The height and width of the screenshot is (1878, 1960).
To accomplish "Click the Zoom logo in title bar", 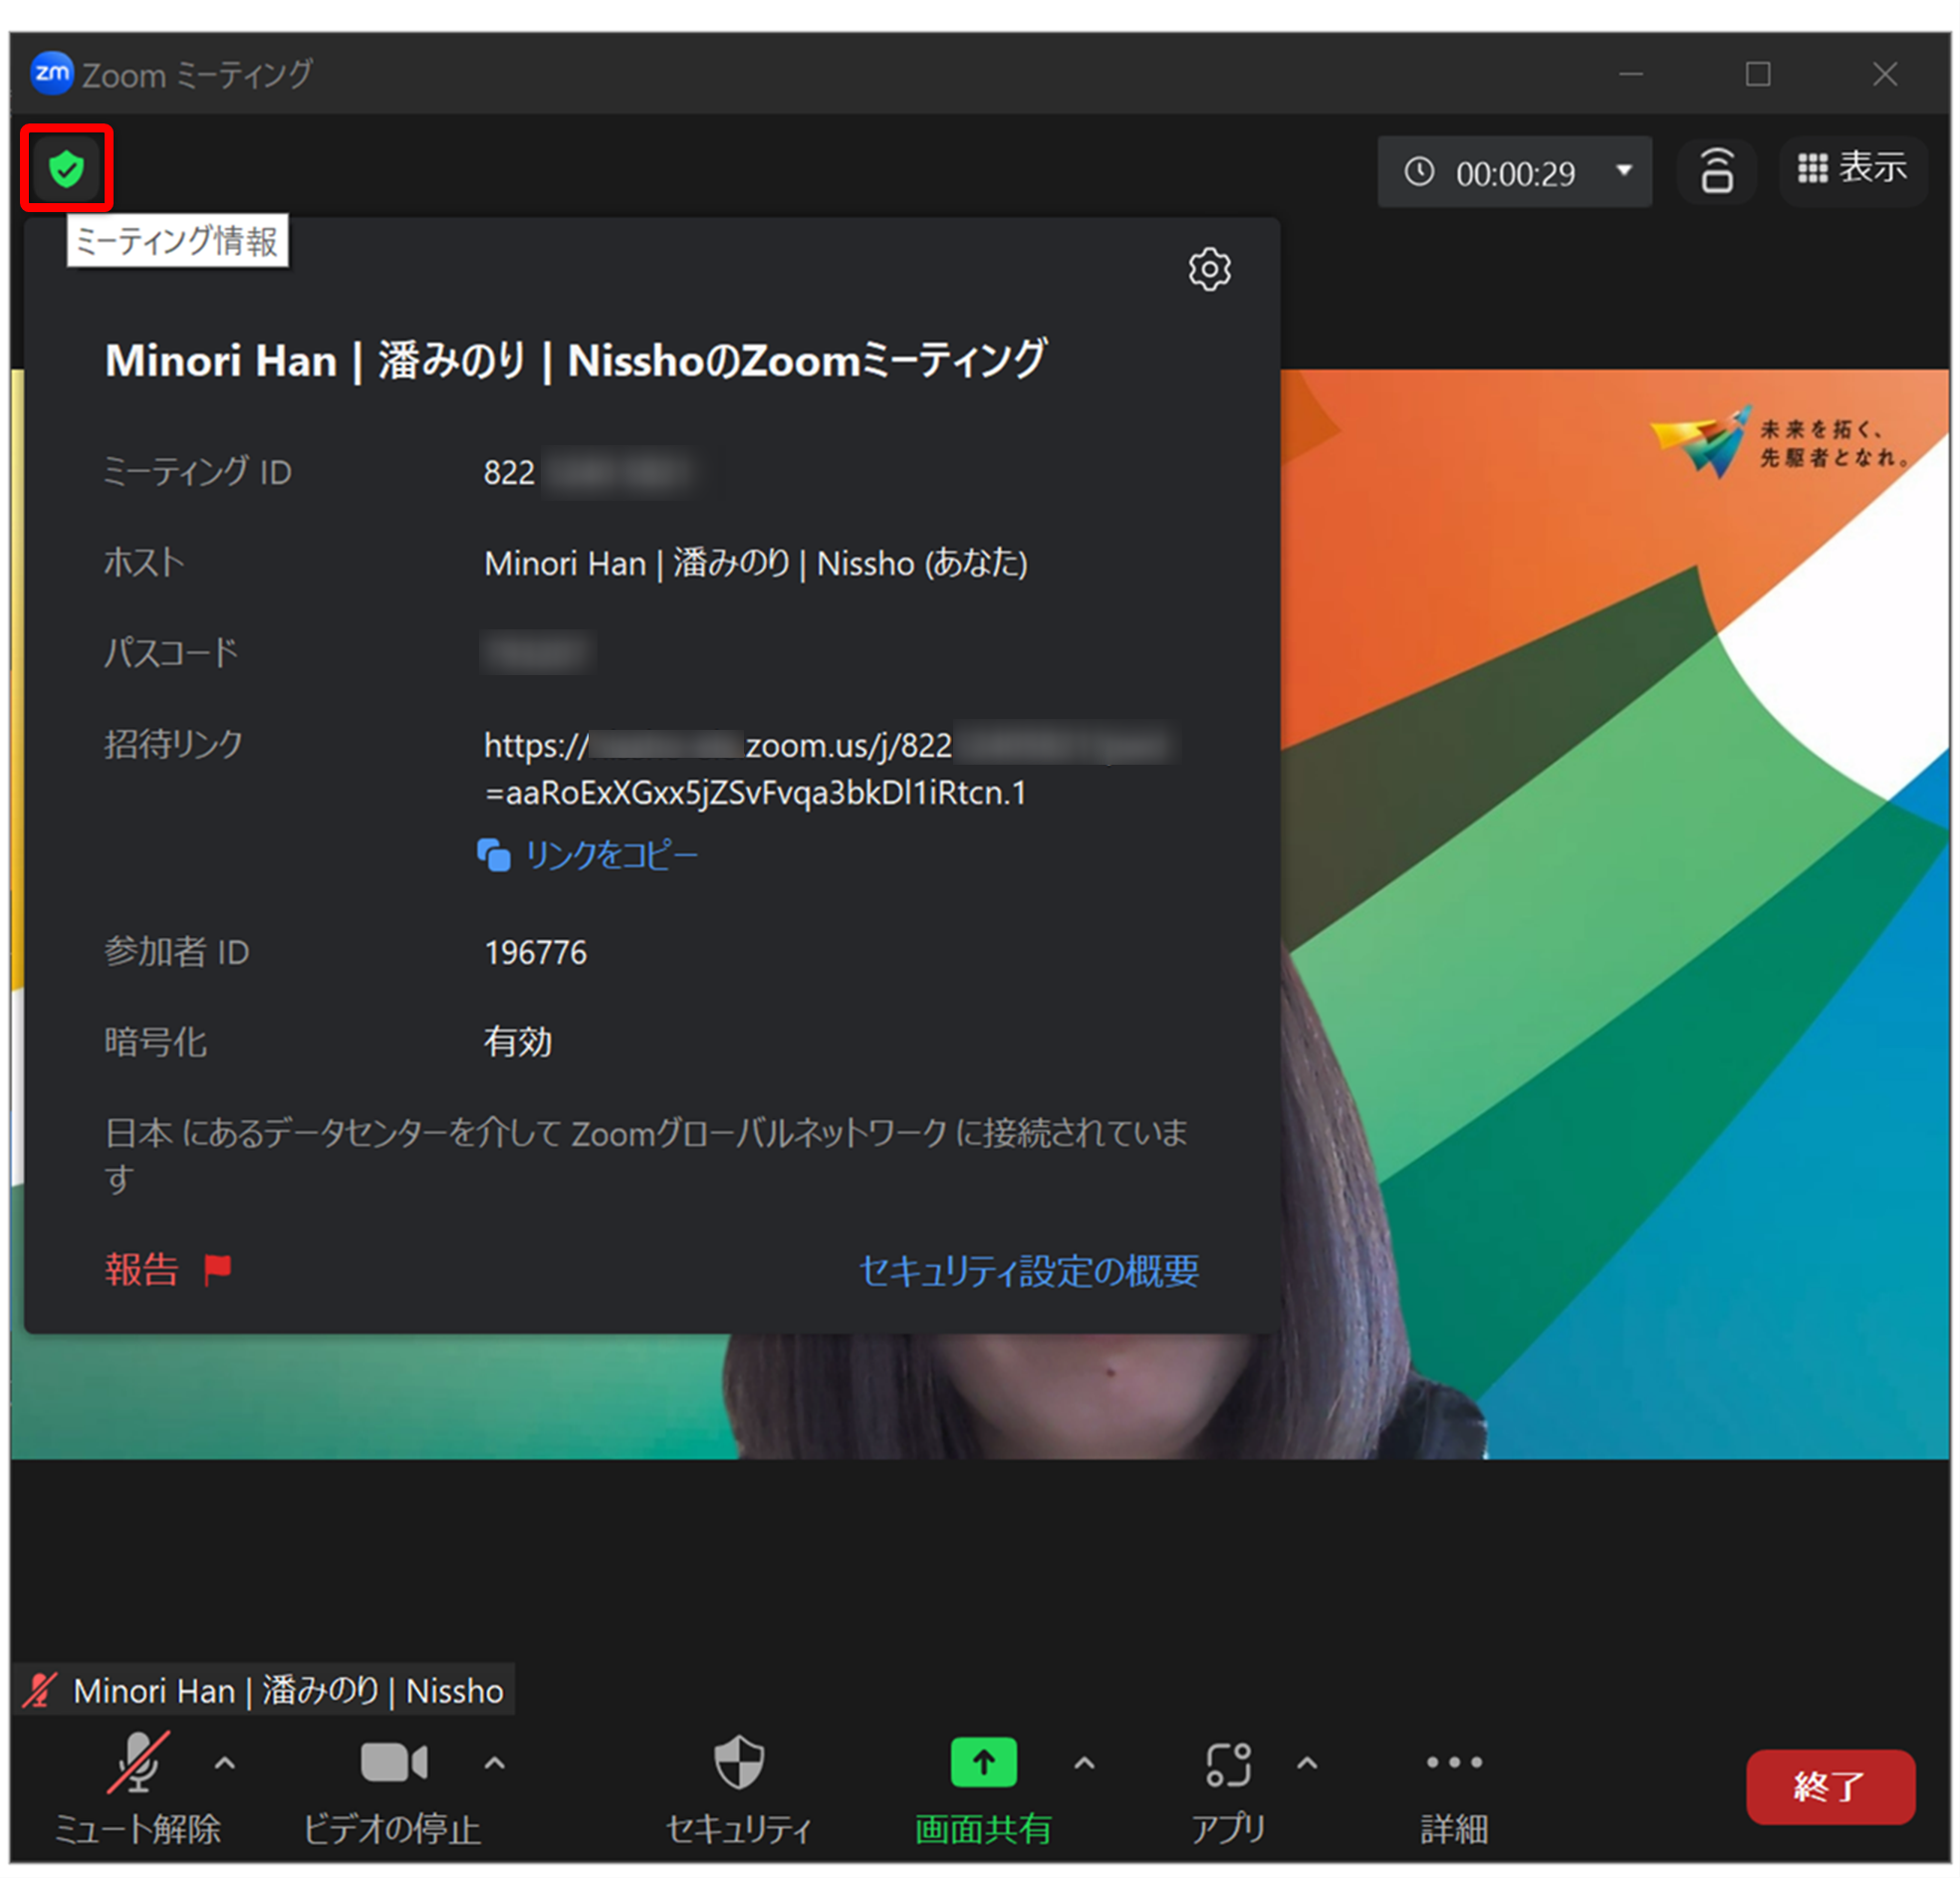I will coord(51,73).
